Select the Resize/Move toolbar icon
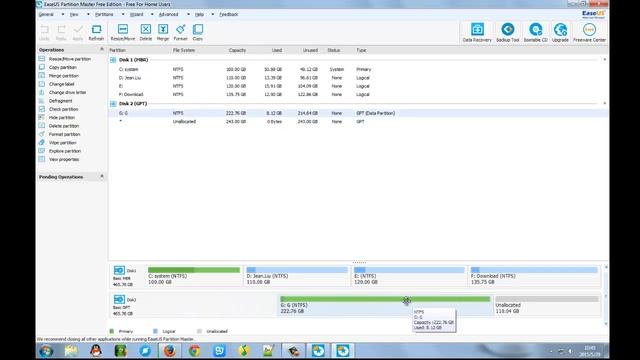Viewport: 640px width, 360px height. coord(122,32)
